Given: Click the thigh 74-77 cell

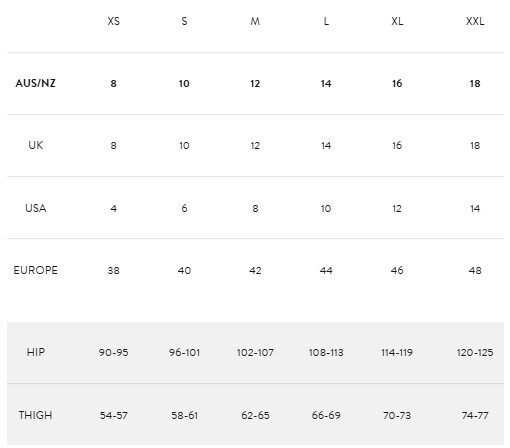Looking at the screenshot, I should 475,416.
